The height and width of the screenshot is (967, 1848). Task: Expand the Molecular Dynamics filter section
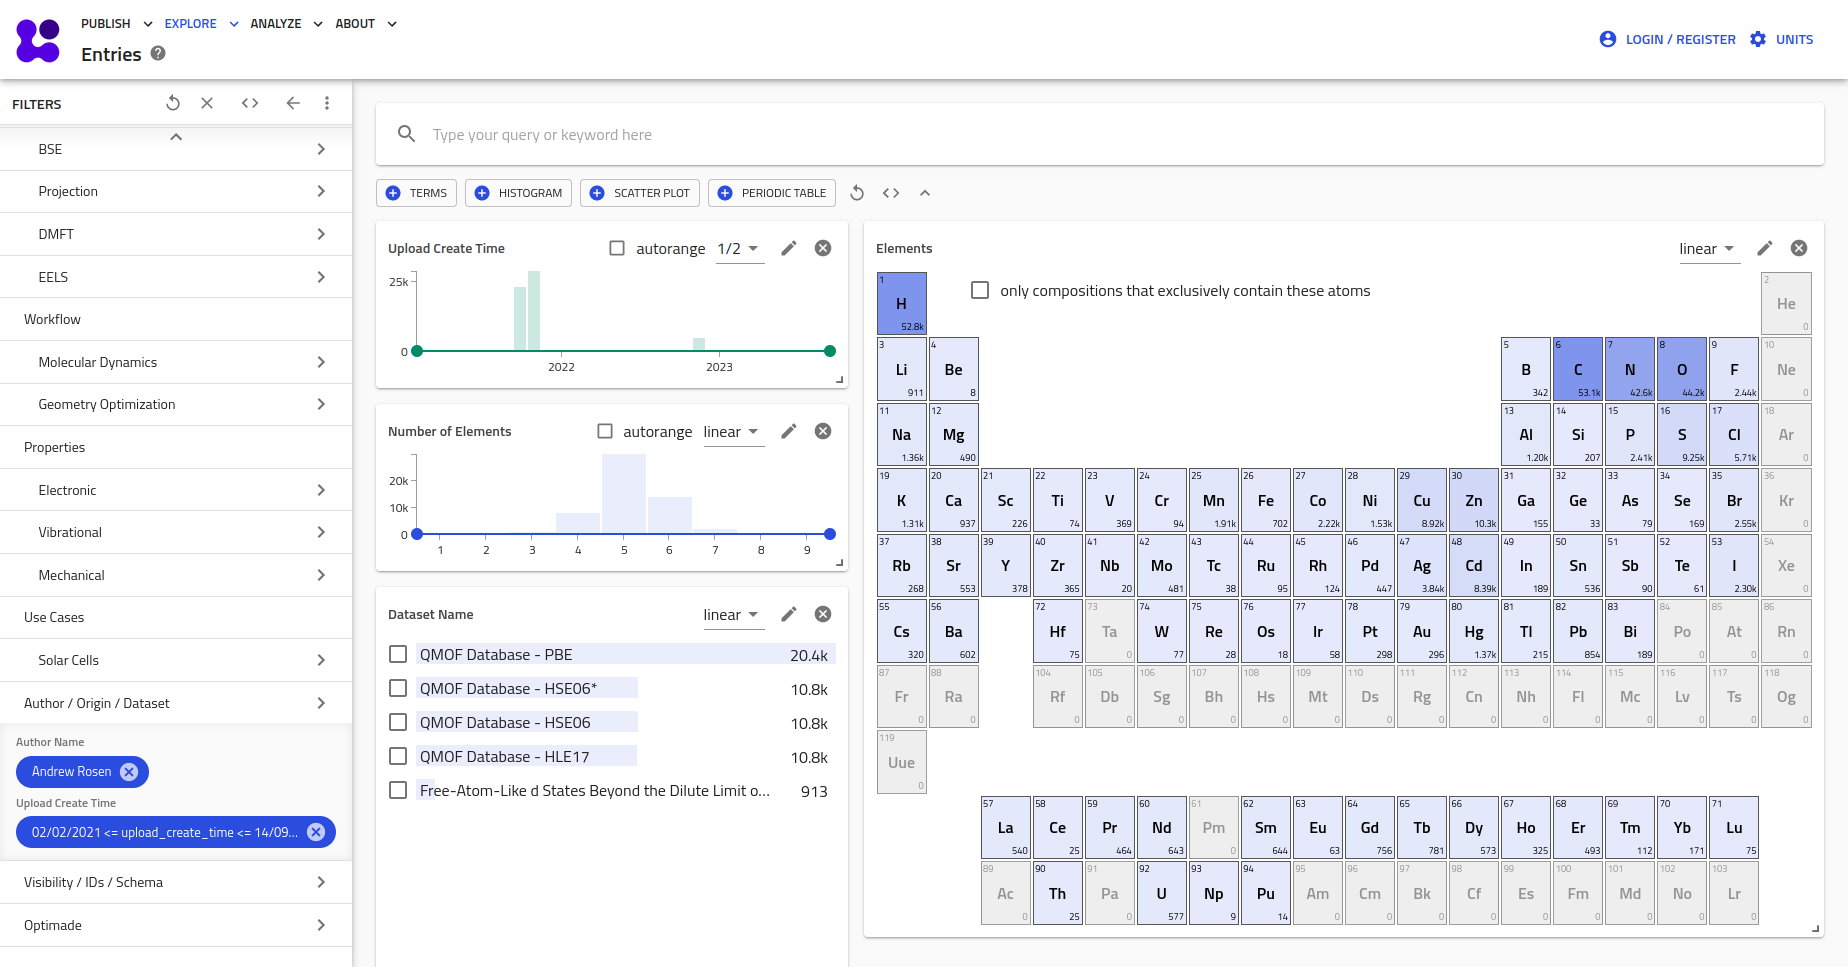click(x=176, y=362)
